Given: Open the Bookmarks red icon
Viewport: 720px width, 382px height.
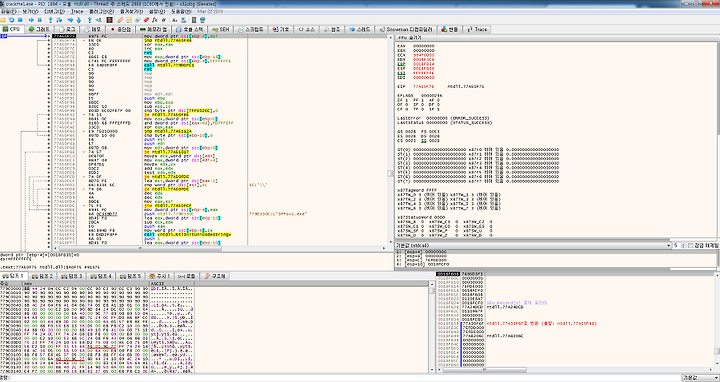Looking at the screenshot, I should pyautogui.click(x=146, y=20).
